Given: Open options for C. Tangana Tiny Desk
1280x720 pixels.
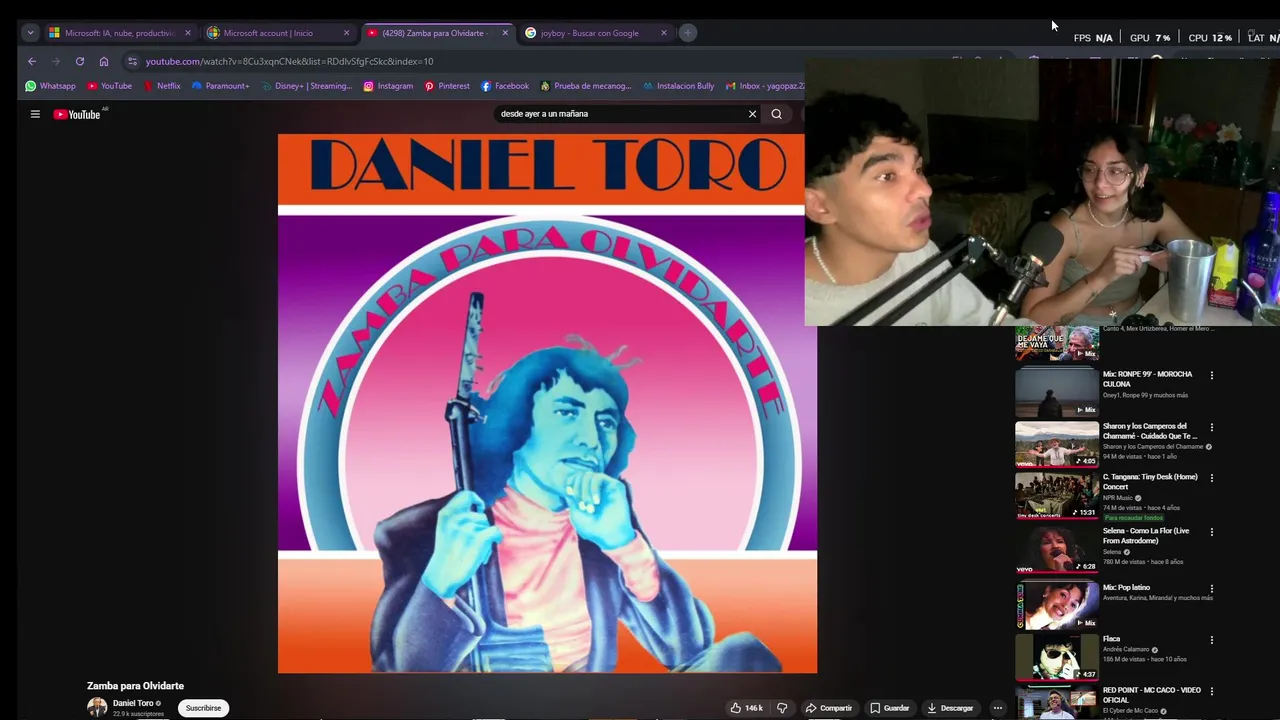Looking at the screenshot, I should click(1212, 478).
